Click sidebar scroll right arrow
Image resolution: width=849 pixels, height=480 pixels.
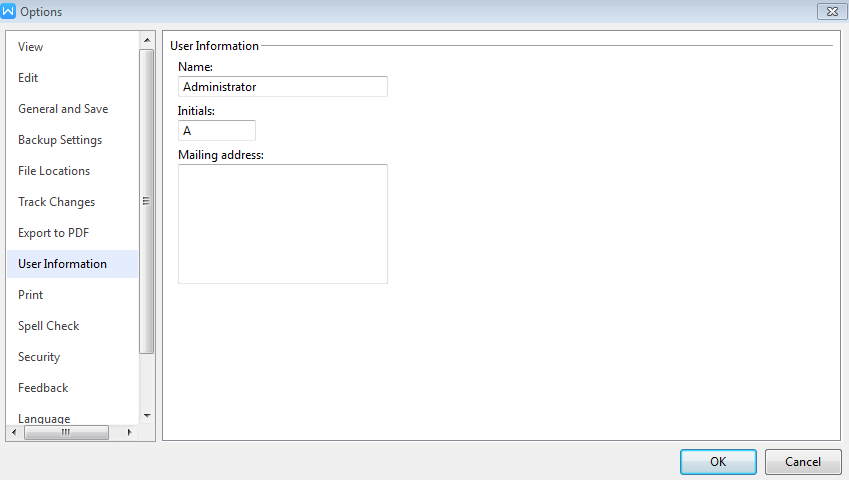129,432
